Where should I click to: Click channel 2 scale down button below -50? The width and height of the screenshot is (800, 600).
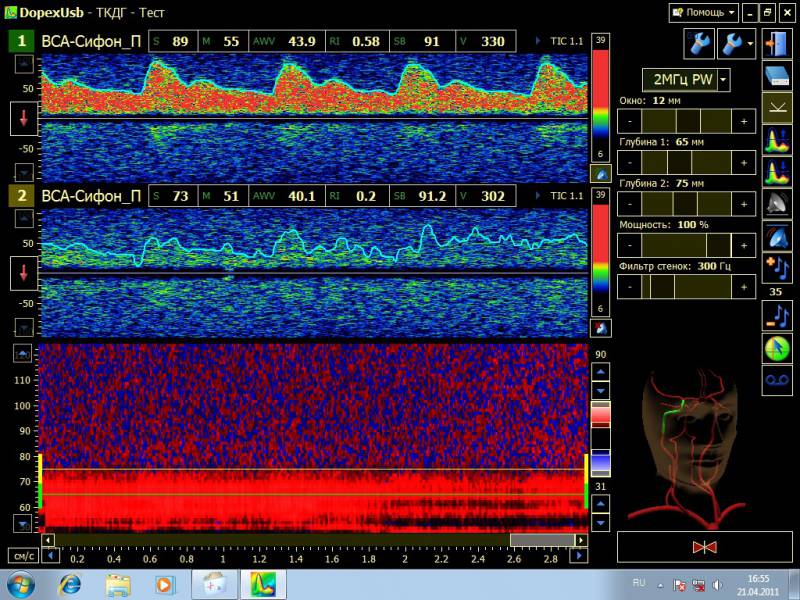[x=24, y=327]
